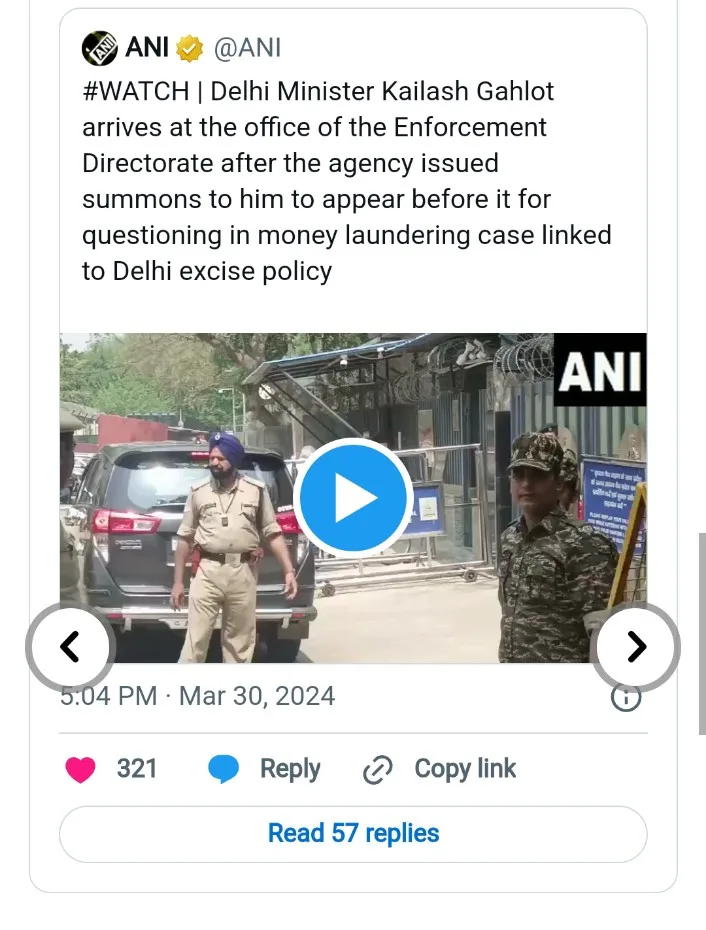Open the 5:04 PM Mar 30, 2024 timestamp
Screen dimensions: 706x930
(198, 696)
